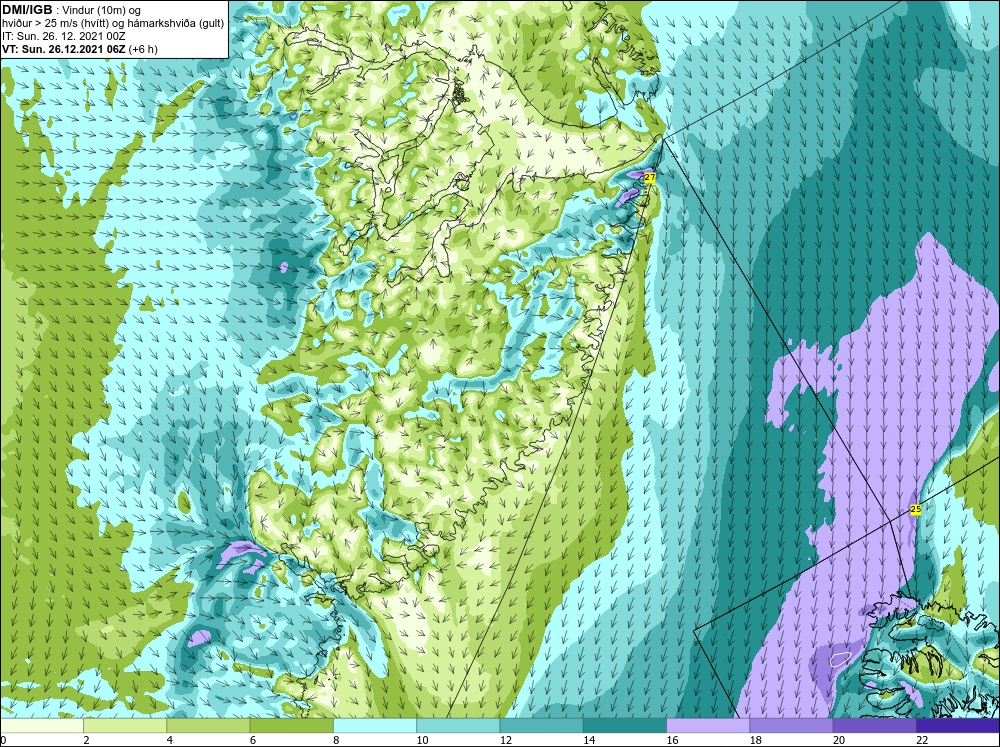
Task: Pick the 8–10 m/s light cyan swatch
Action: click(x=375, y=726)
